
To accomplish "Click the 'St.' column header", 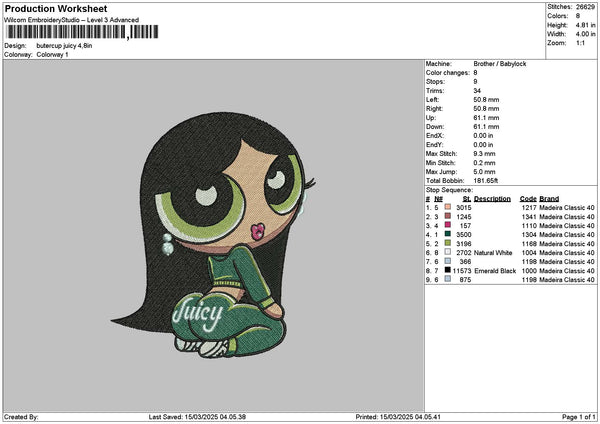I will [x=467, y=199].
